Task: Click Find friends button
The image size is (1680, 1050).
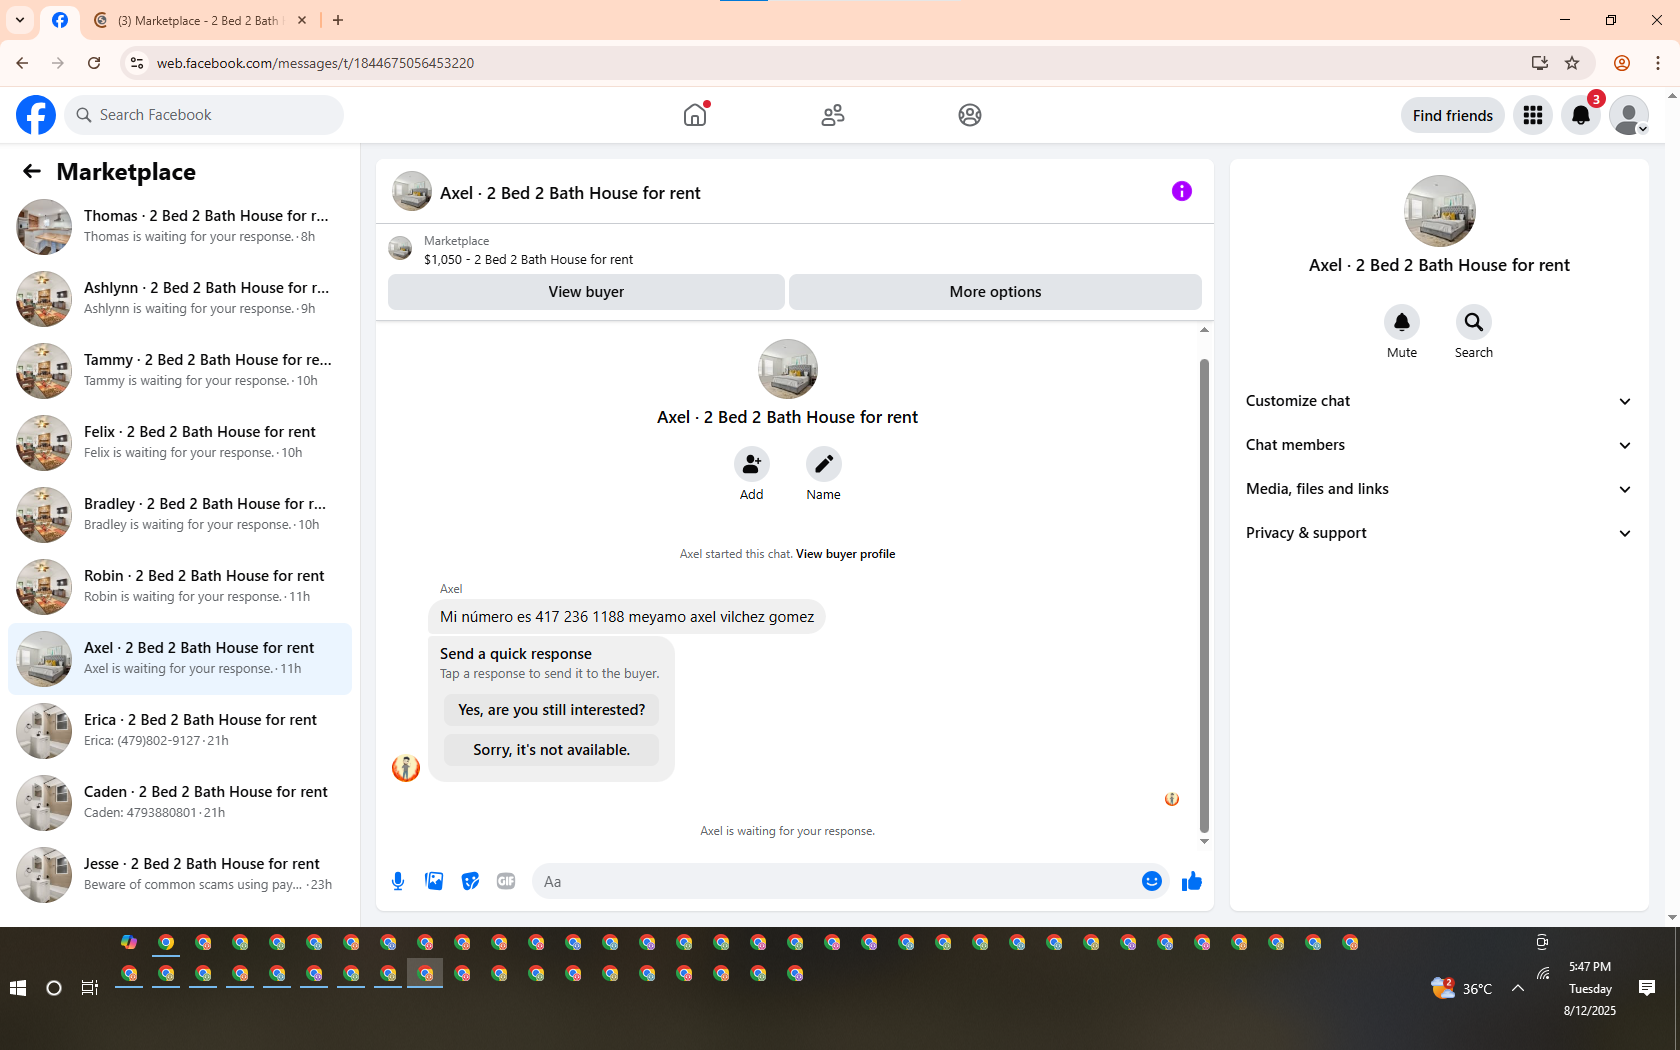Action: coord(1453,116)
